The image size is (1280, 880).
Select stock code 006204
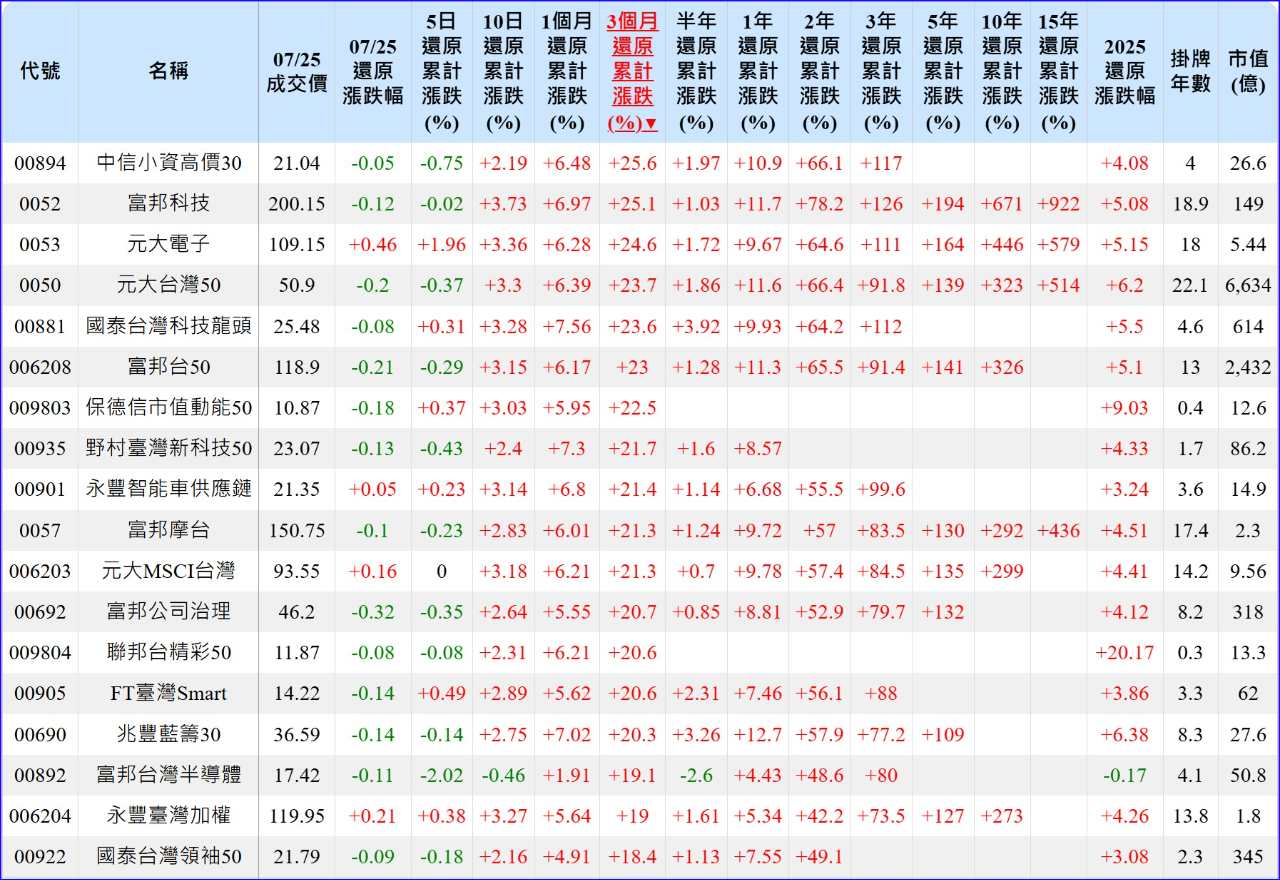click(x=40, y=817)
